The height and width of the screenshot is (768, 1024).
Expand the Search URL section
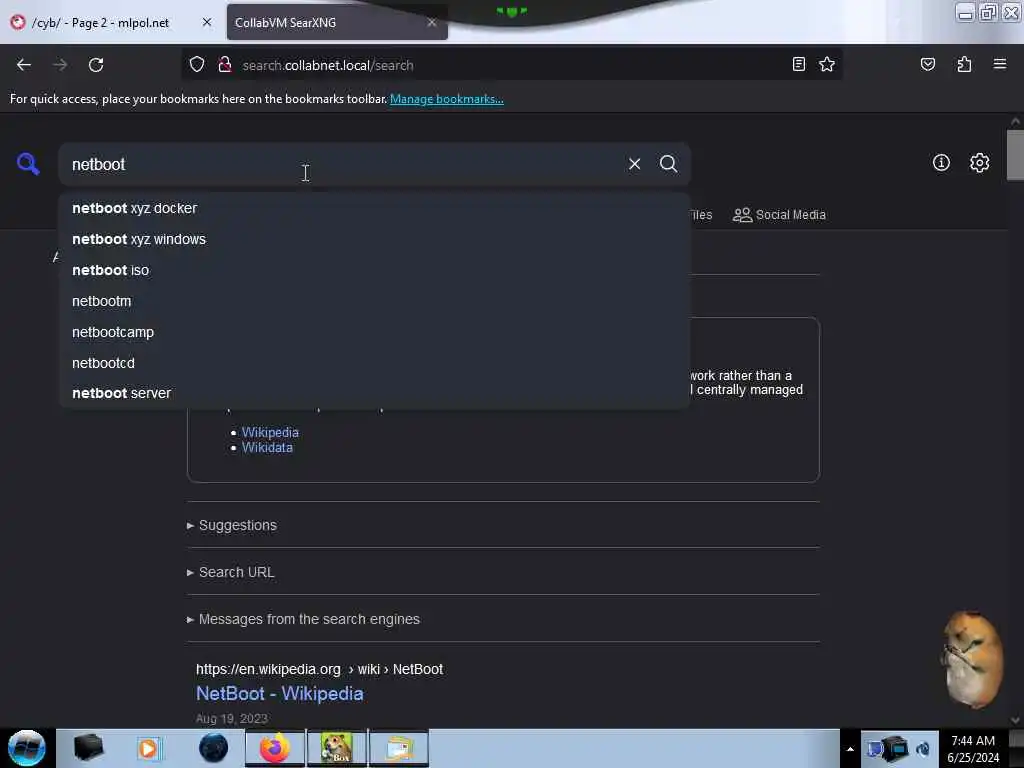(x=231, y=572)
